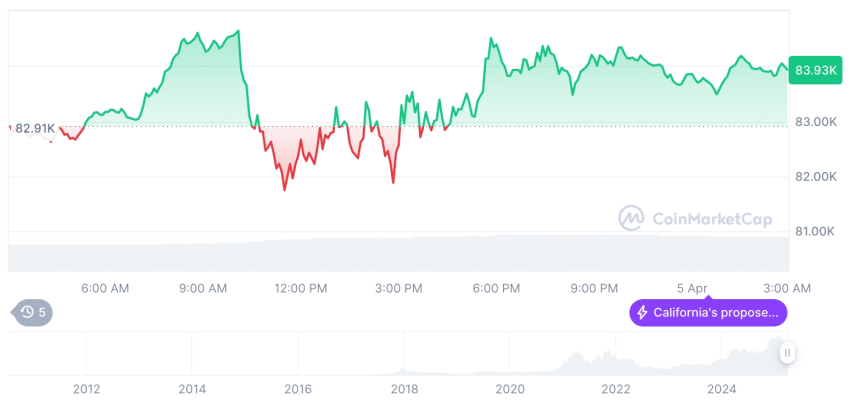Click the 82.91K opening price label
Screen dimensions: 860x401
click(x=34, y=127)
